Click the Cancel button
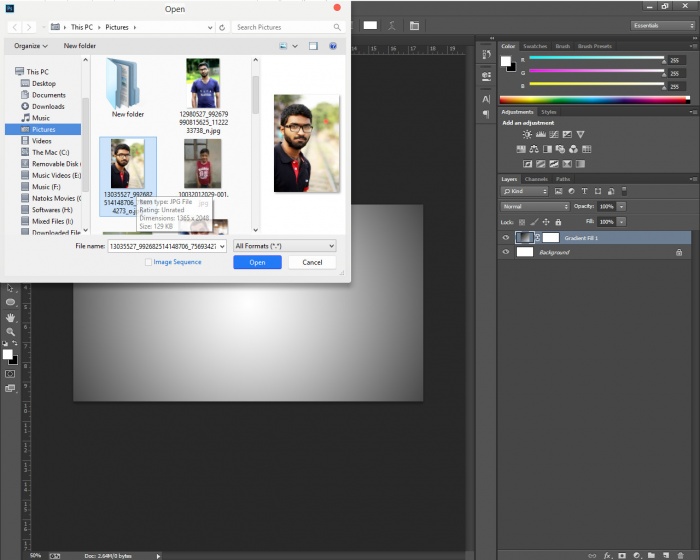Viewport: 700px width, 560px height. click(x=312, y=262)
